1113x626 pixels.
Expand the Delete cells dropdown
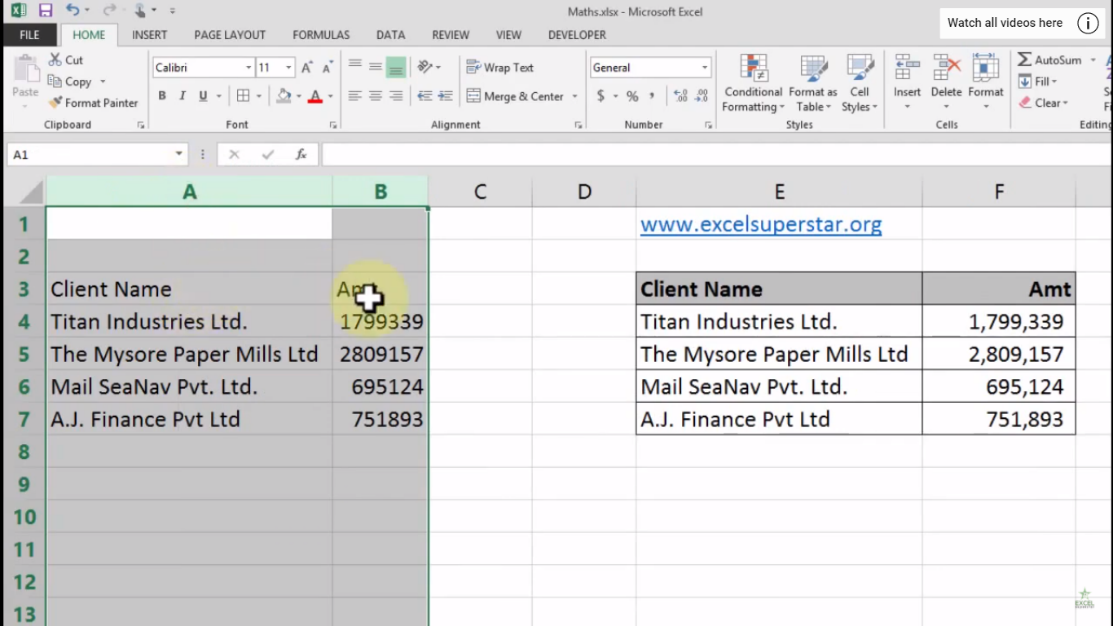coord(945,107)
